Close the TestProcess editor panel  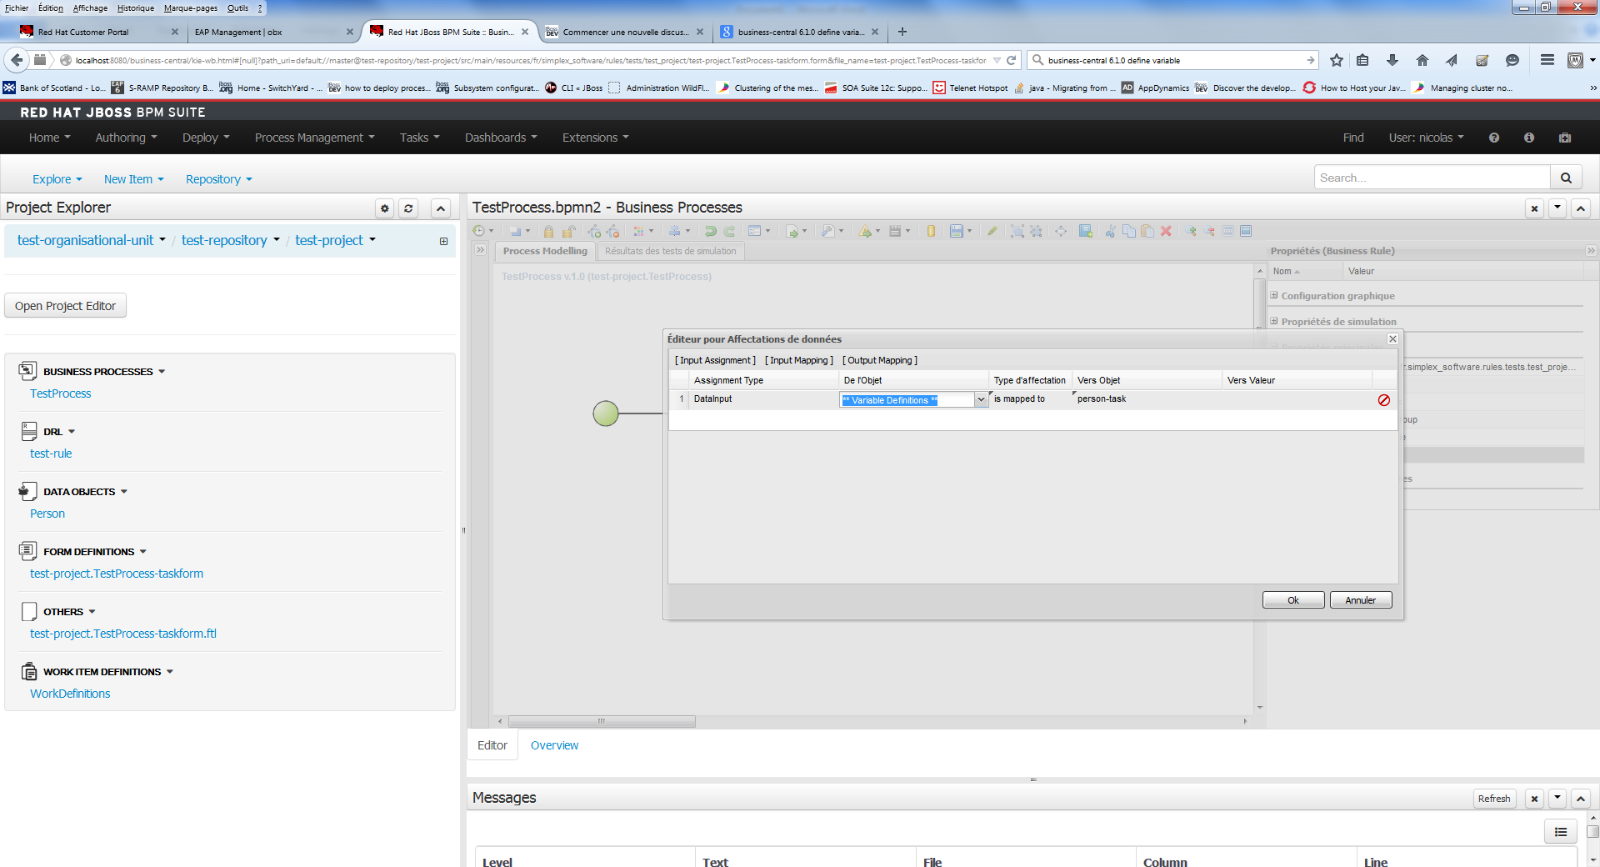click(x=1534, y=208)
